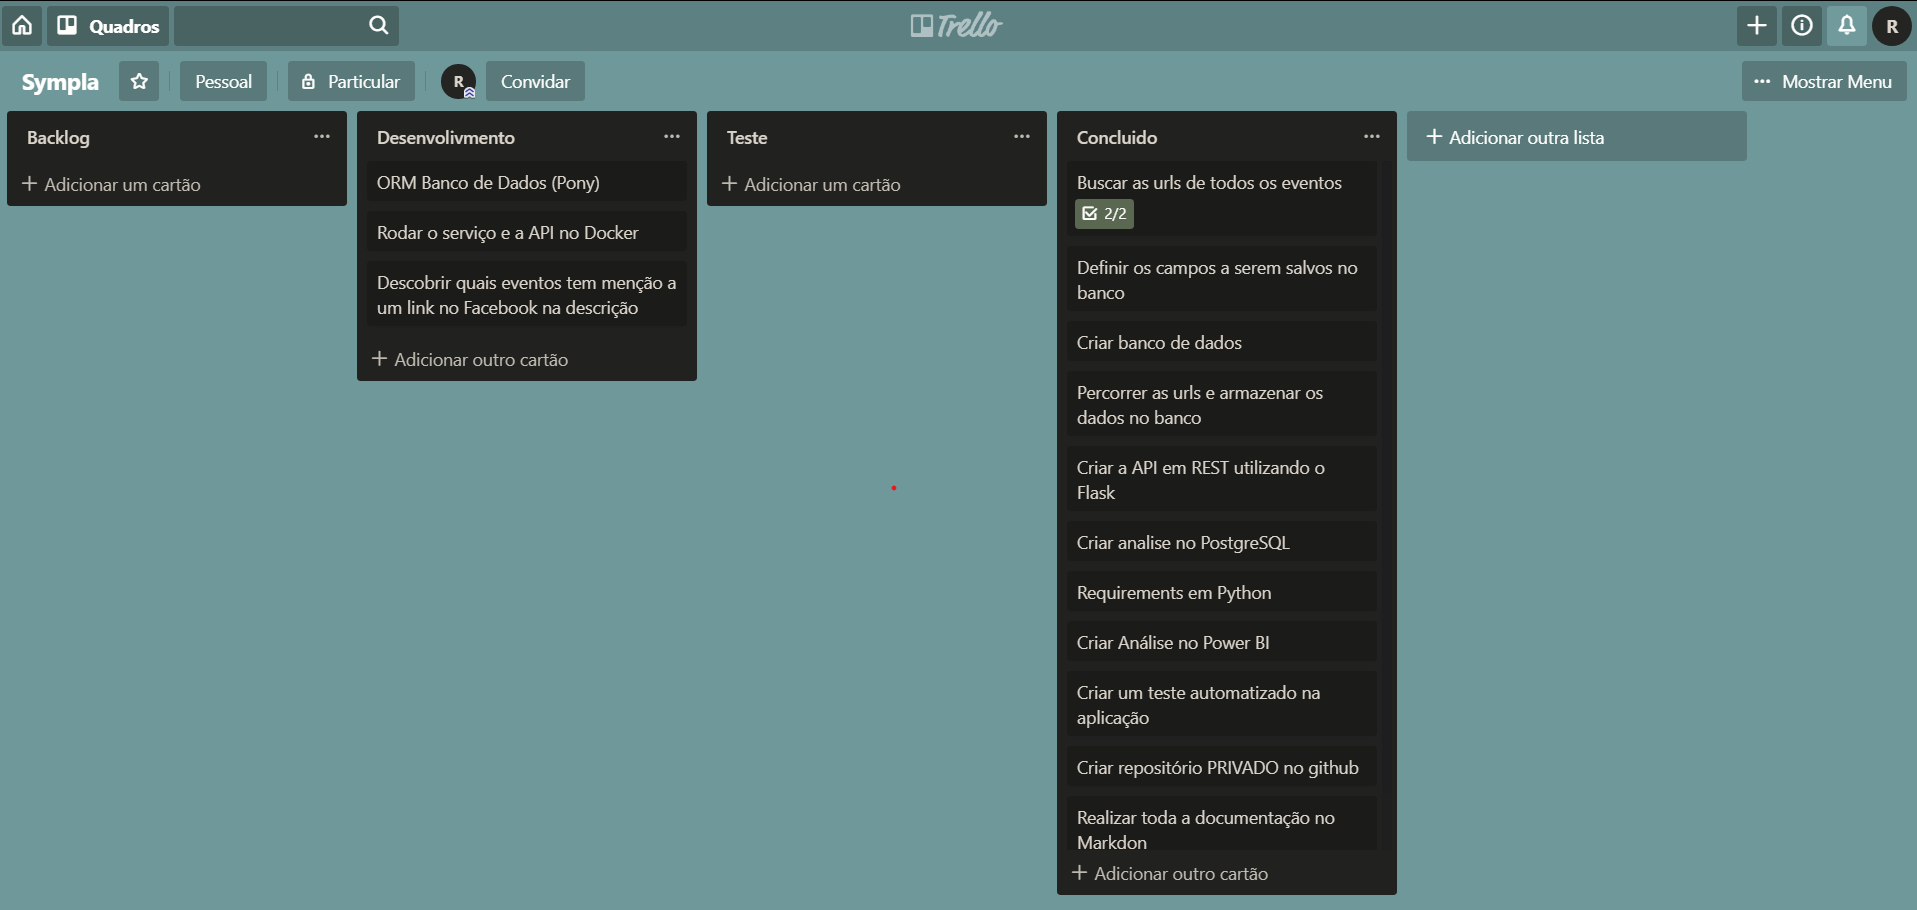This screenshot has width=1917, height=910.
Task: Open card Descobrir quais eventos tem menção
Action: pyautogui.click(x=527, y=295)
